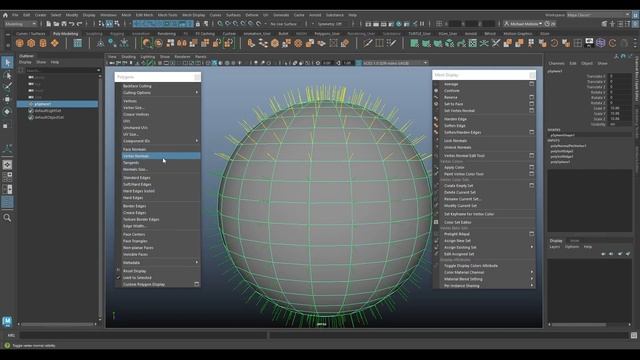Open the Outliner Display menu
640x360 pixels.
point(25,62)
